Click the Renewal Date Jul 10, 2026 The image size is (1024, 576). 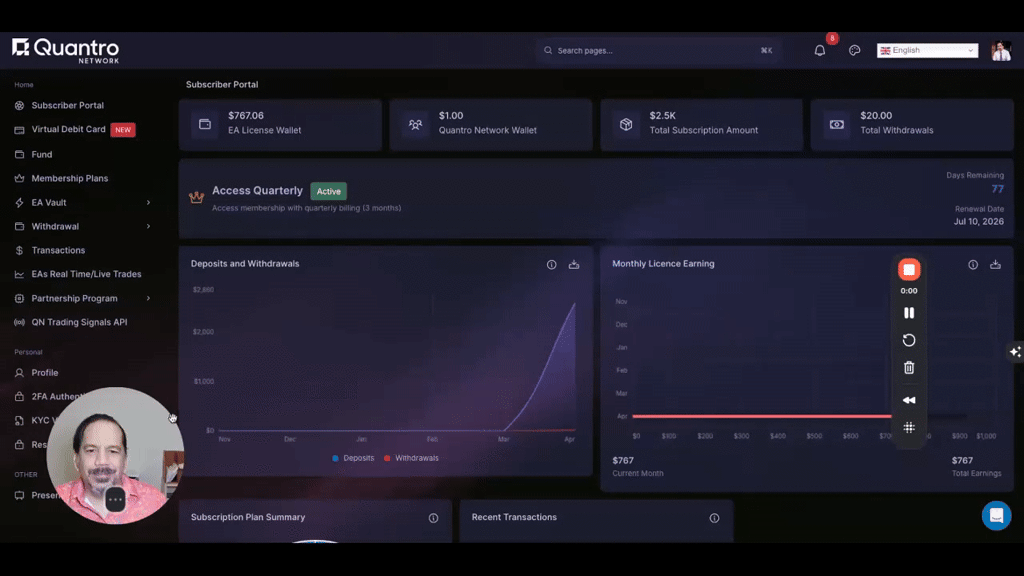[978, 221]
